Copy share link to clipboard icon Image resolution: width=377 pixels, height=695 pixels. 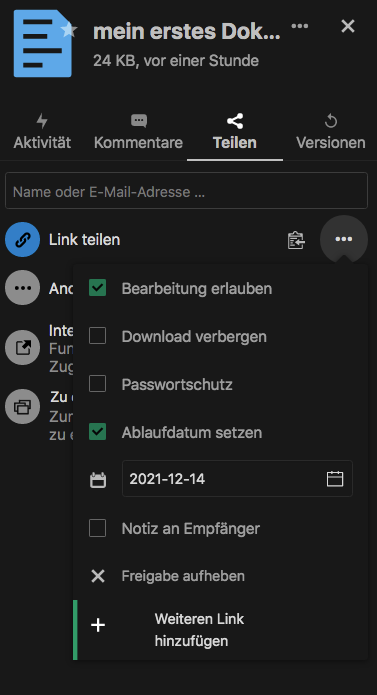tap(296, 240)
